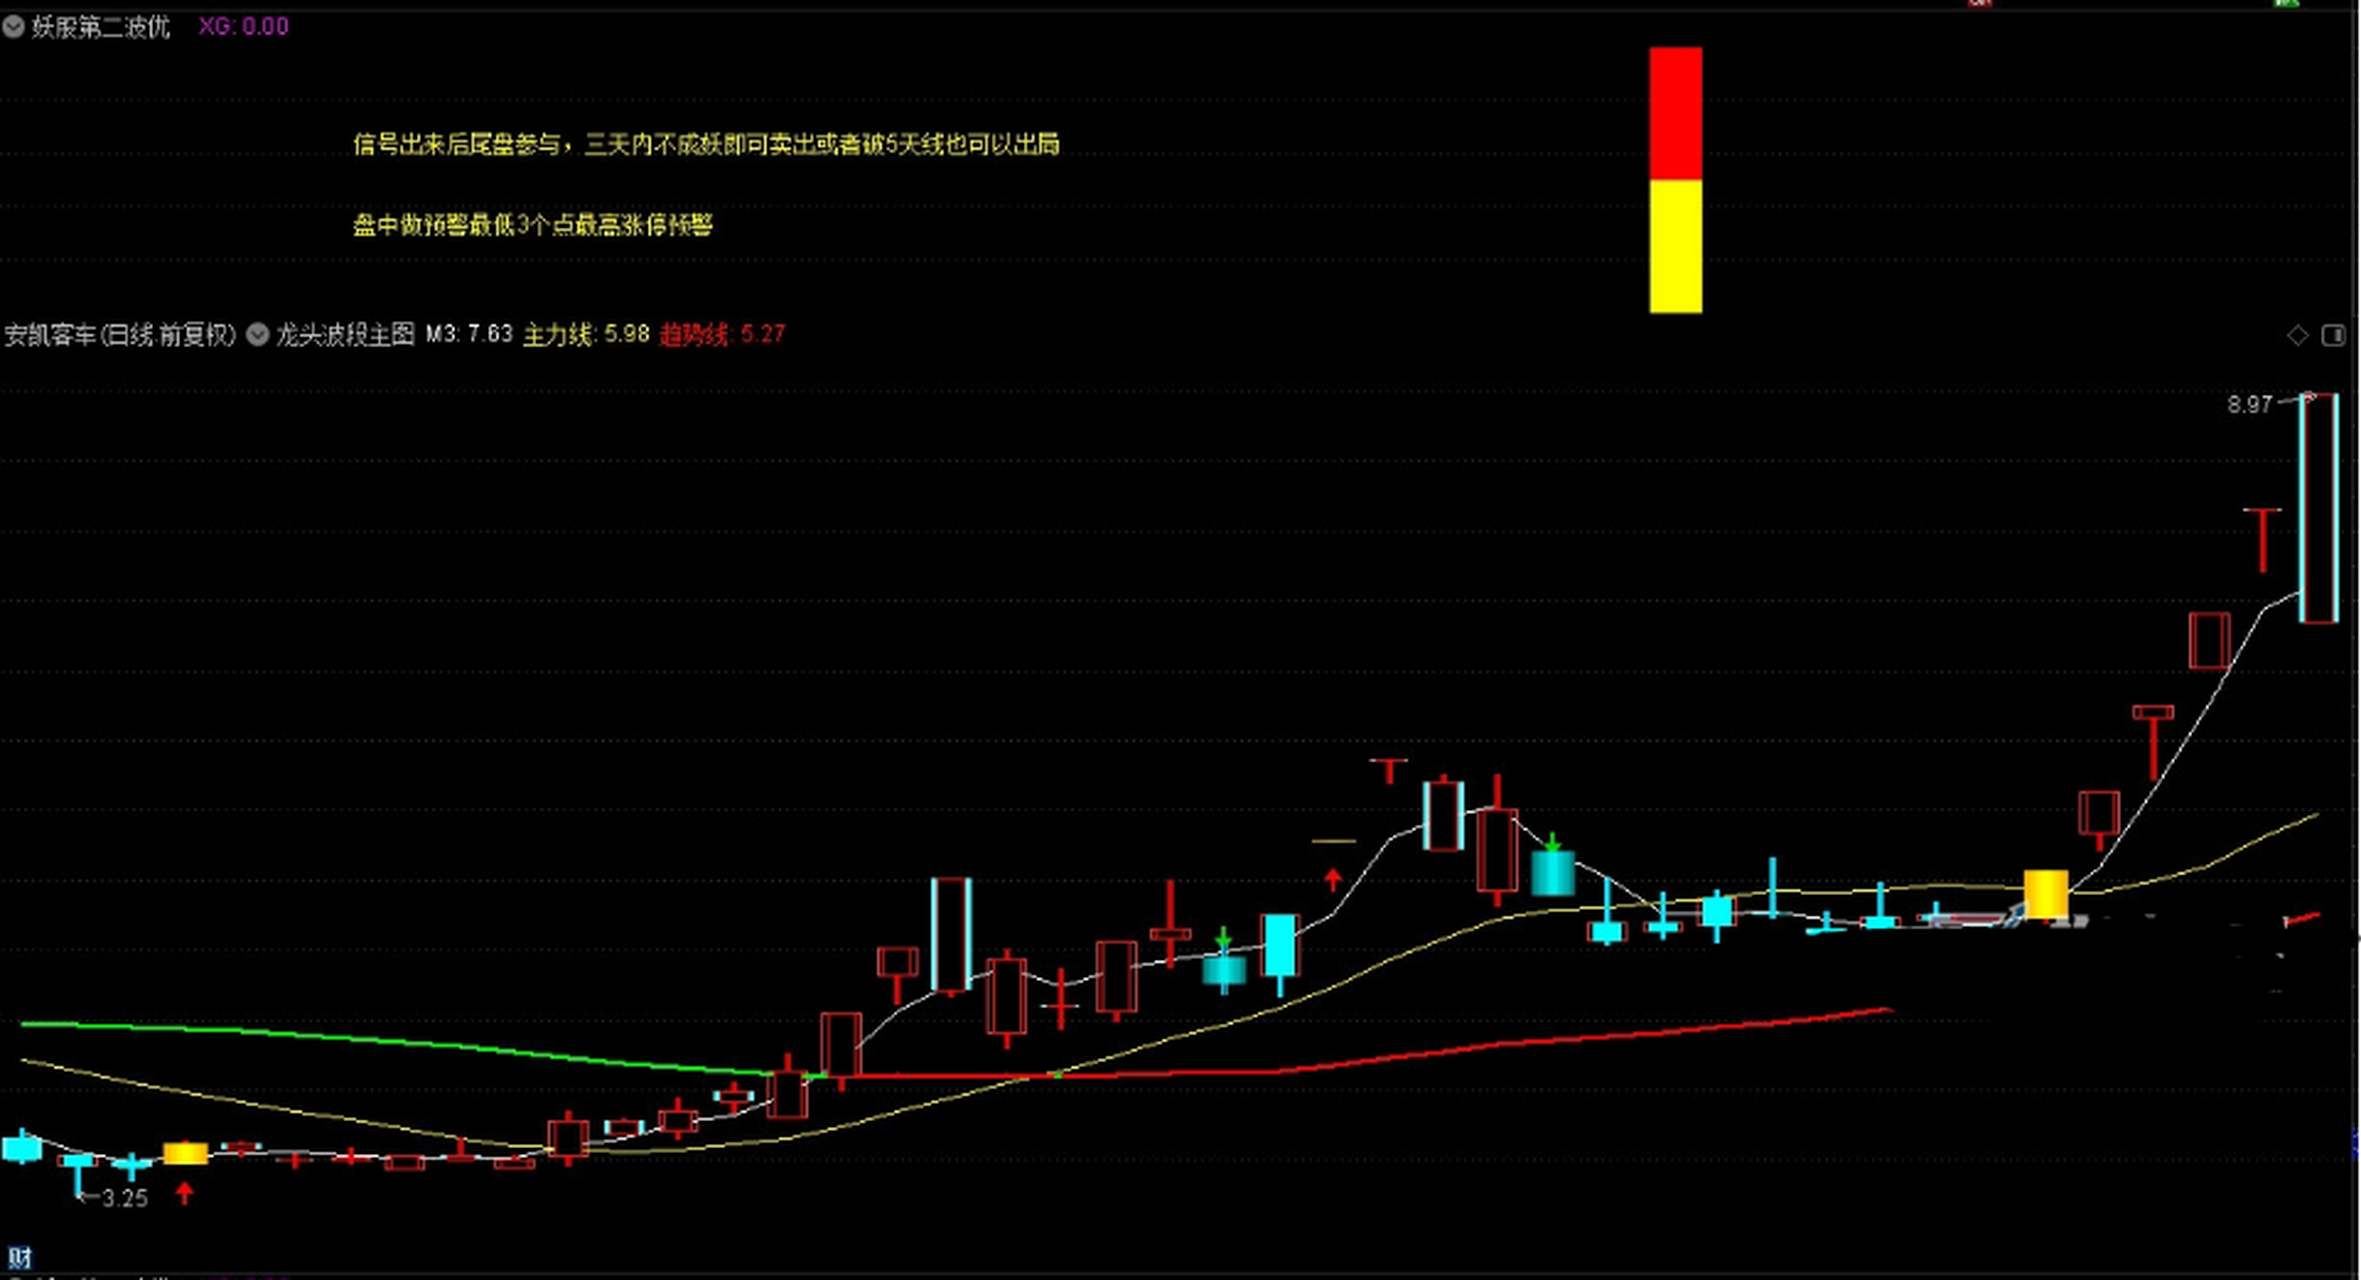Click the XG: 0.00 value label
2361x1280 pixels.
pyautogui.click(x=243, y=27)
